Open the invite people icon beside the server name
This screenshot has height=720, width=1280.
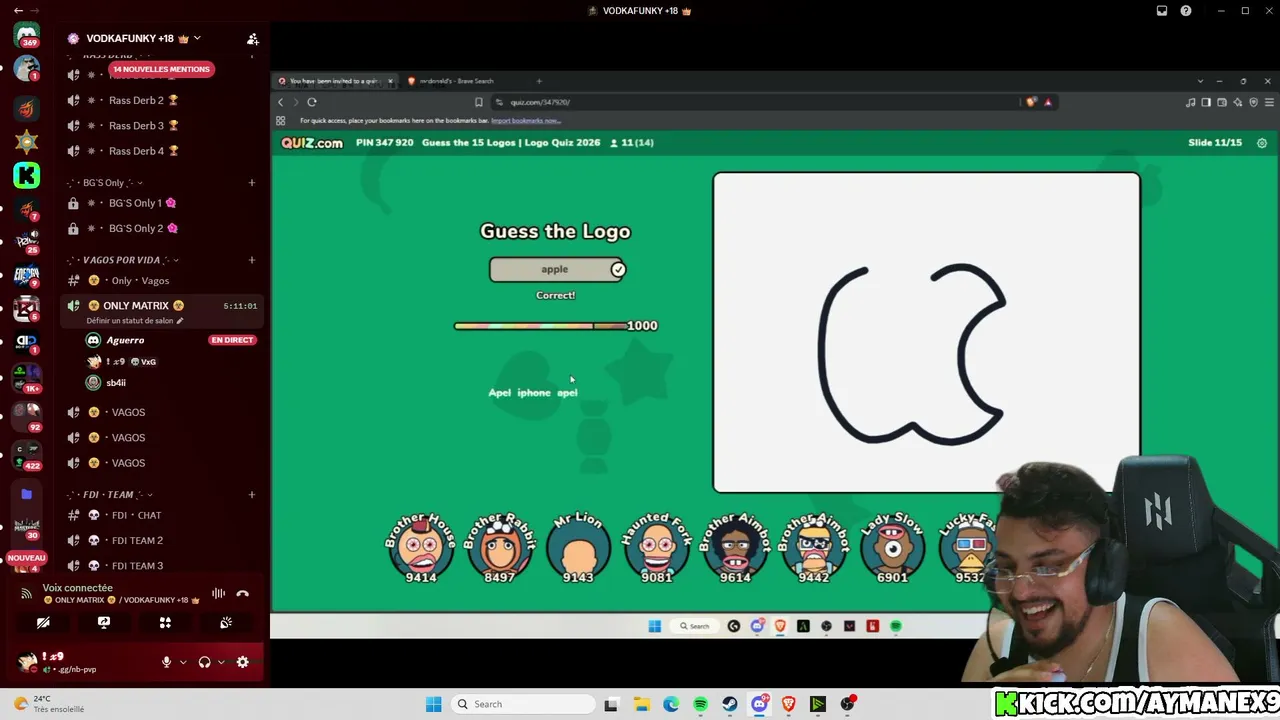(x=253, y=39)
